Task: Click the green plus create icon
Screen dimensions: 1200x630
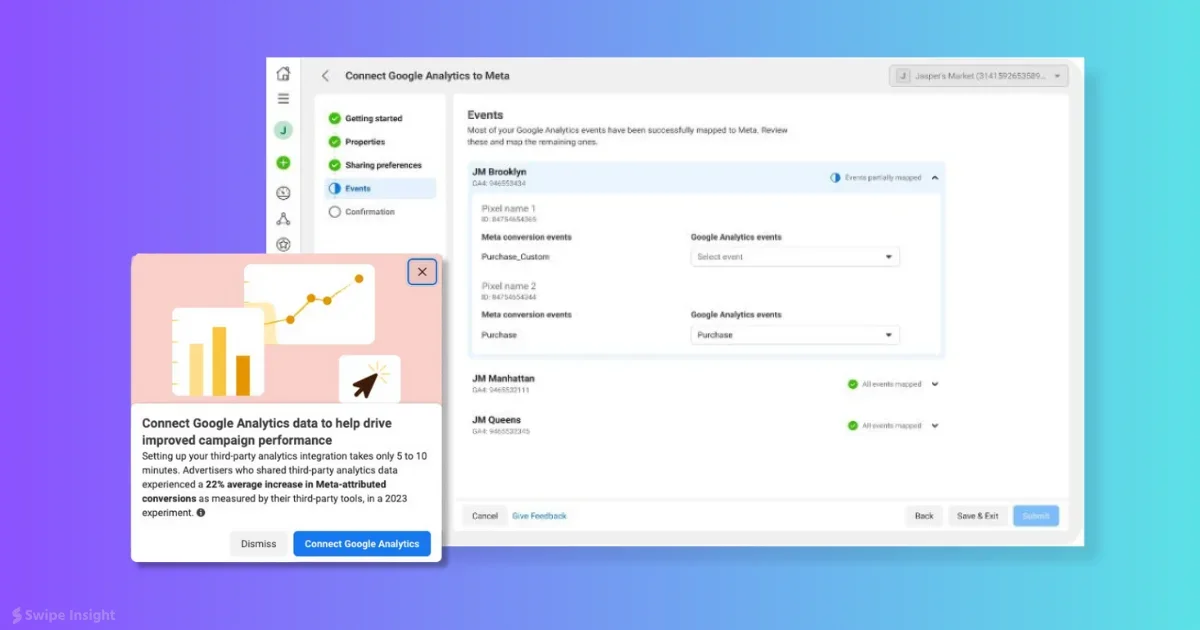Action: point(283,162)
